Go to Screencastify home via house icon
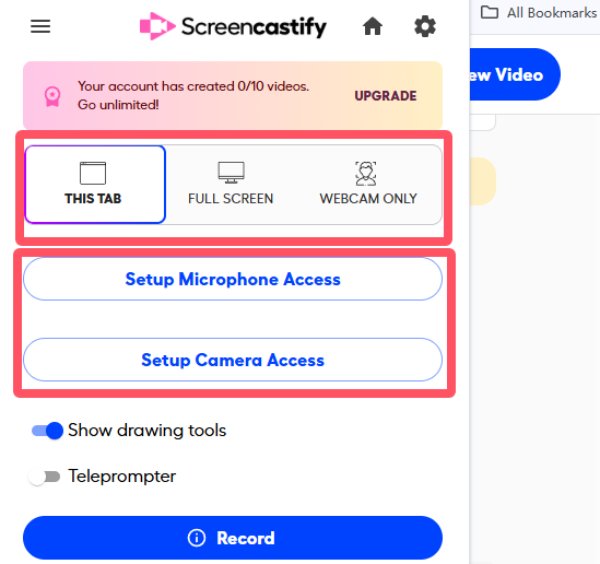This screenshot has height=564, width=600. tap(372, 27)
